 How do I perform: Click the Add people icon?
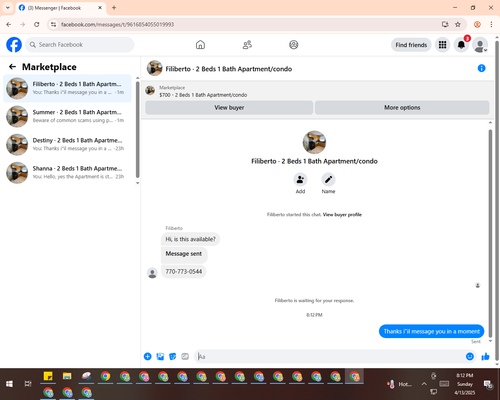[x=300, y=179]
